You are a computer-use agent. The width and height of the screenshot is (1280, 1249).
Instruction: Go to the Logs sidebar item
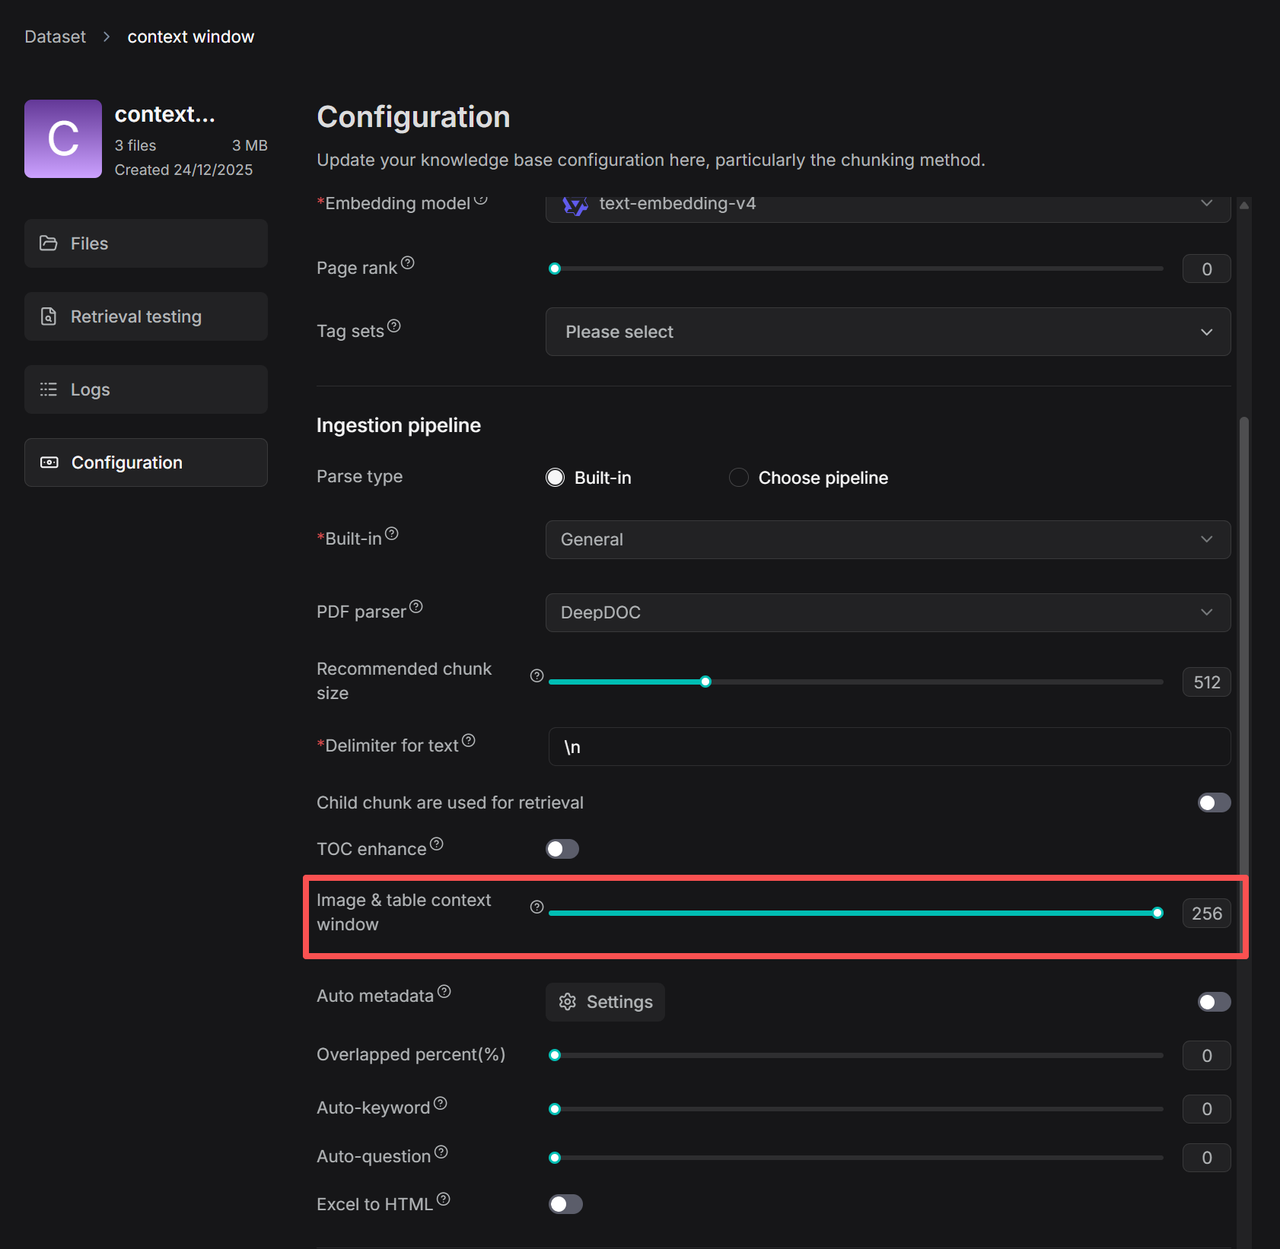tap(146, 390)
